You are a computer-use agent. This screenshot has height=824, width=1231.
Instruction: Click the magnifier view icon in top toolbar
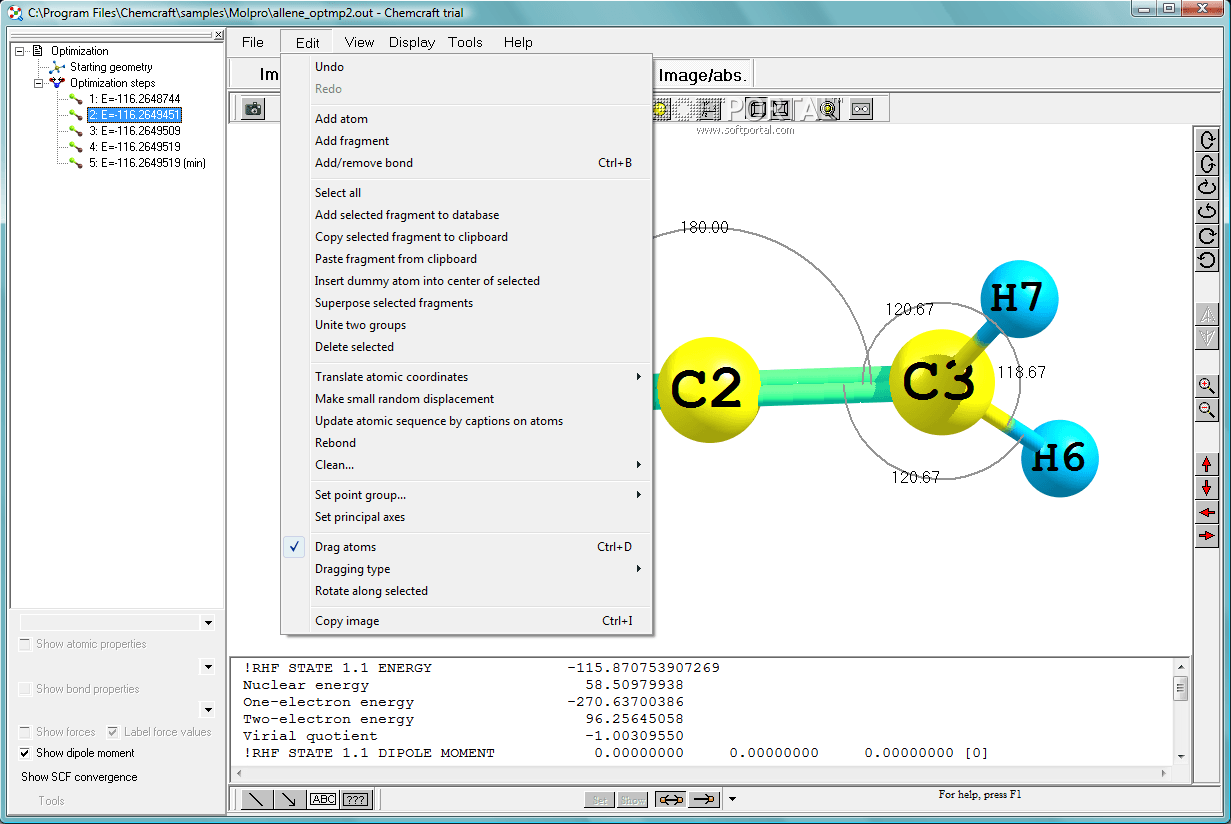[829, 108]
